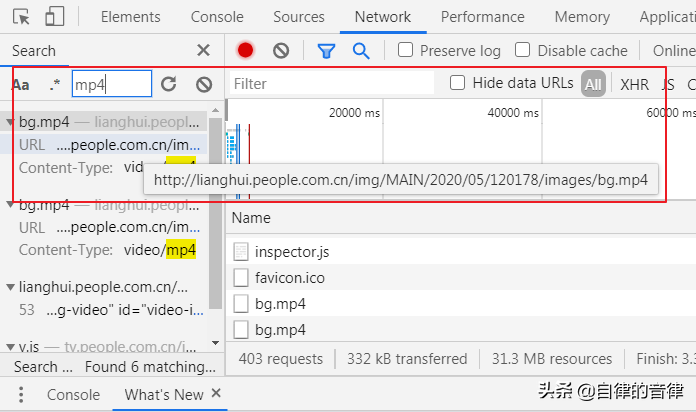Screen dimensions: 696x412
Task: Clear the network log
Action: (281, 50)
